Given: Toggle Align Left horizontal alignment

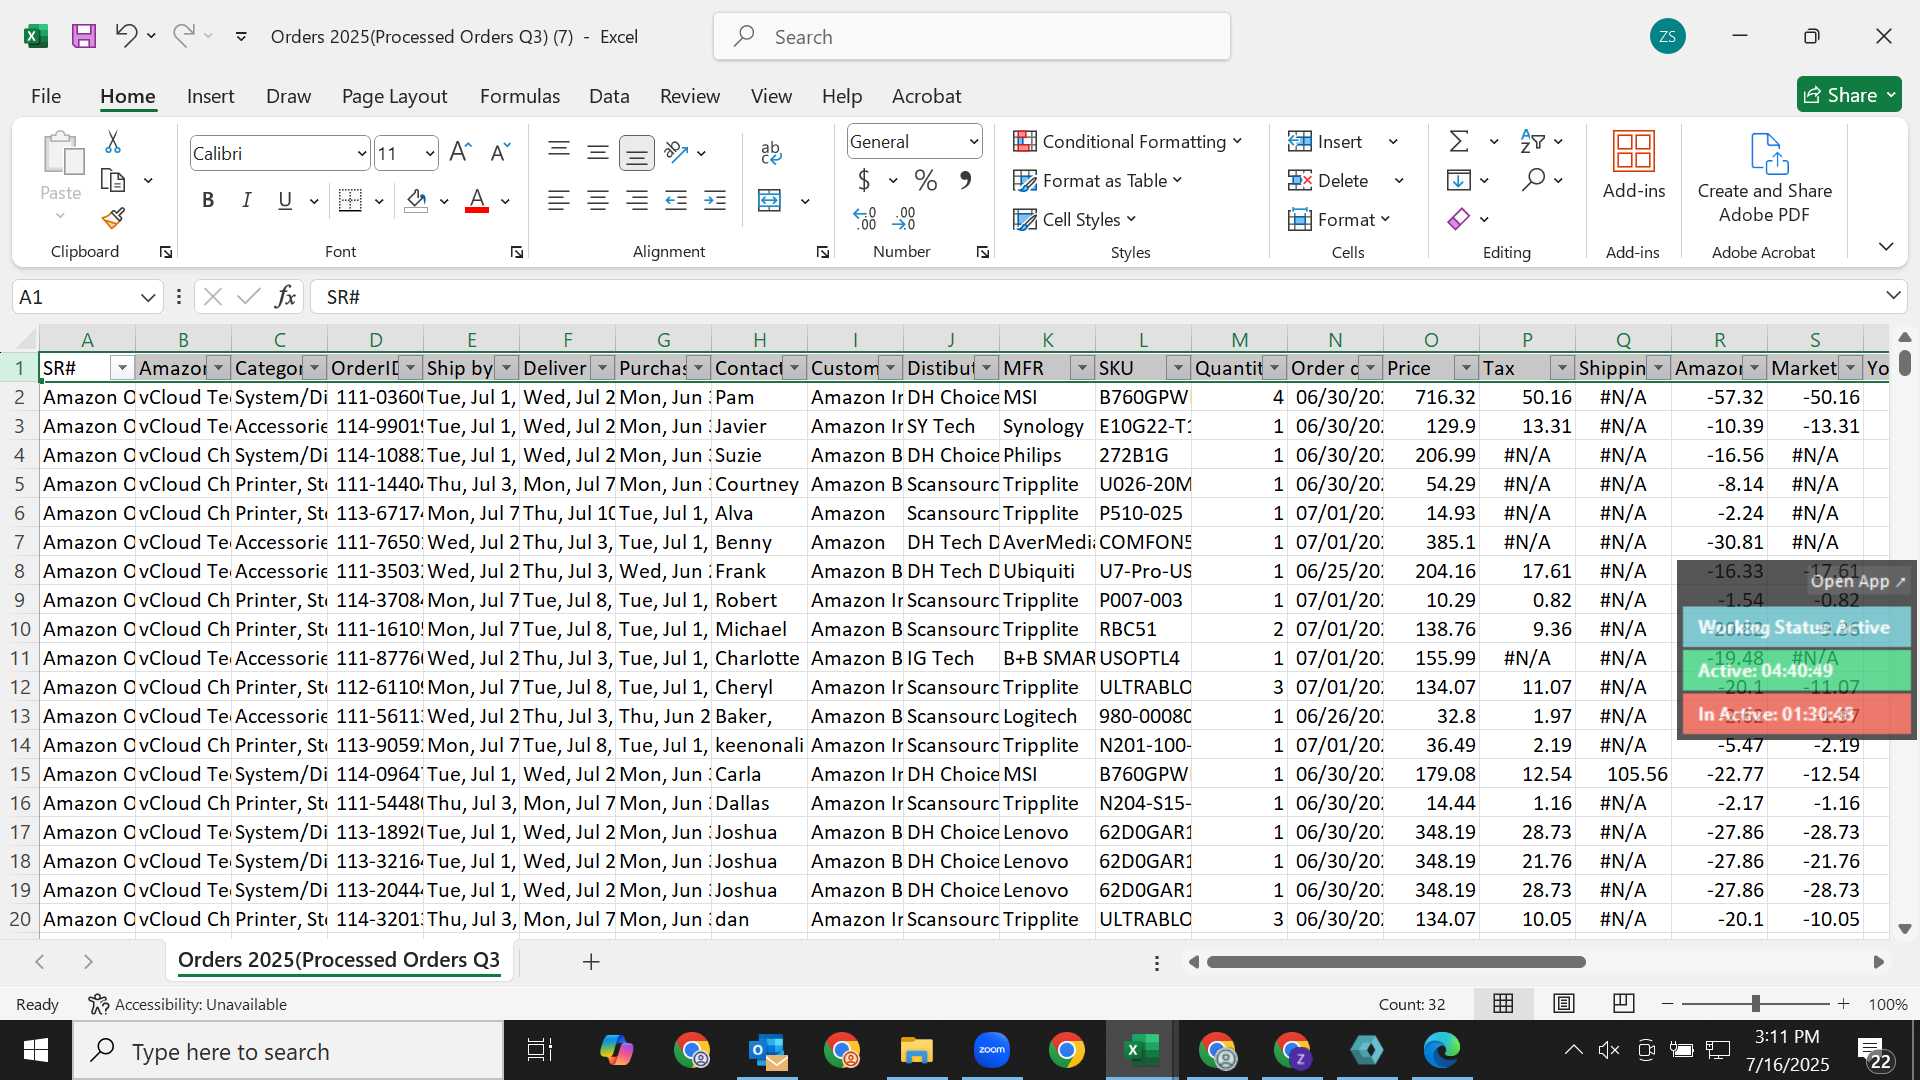Looking at the screenshot, I should coord(559,200).
